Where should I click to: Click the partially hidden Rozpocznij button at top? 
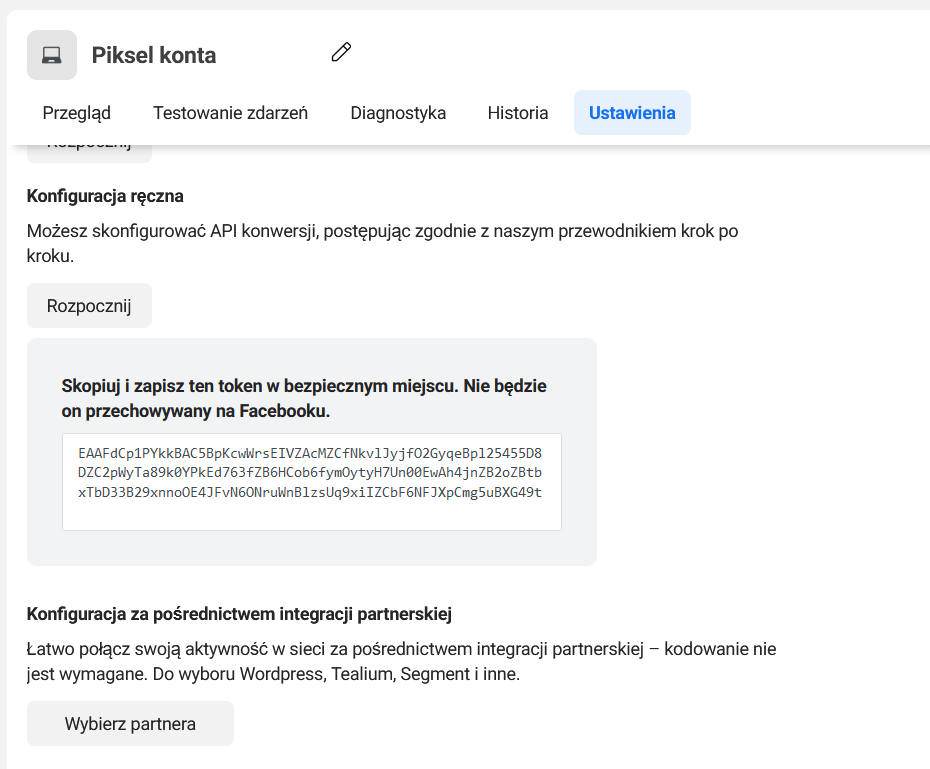(x=89, y=153)
